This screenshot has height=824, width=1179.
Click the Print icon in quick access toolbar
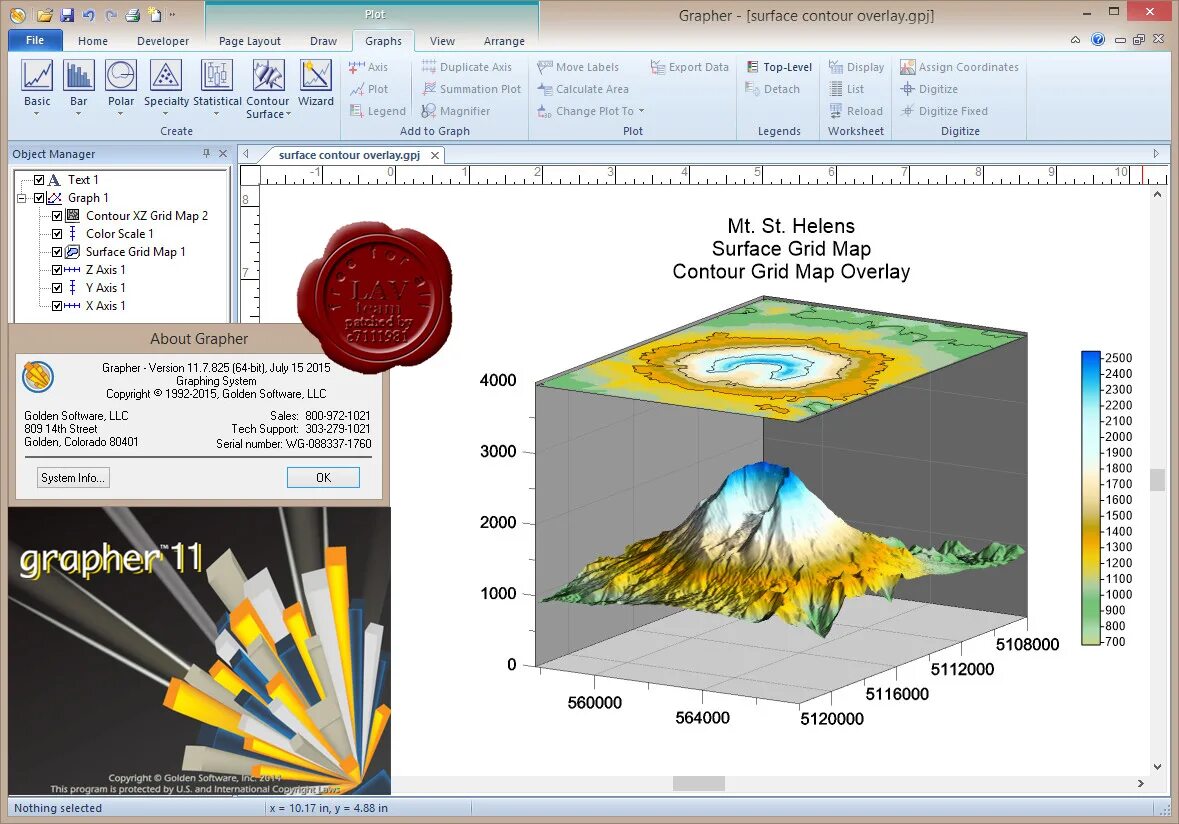pos(132,14)
